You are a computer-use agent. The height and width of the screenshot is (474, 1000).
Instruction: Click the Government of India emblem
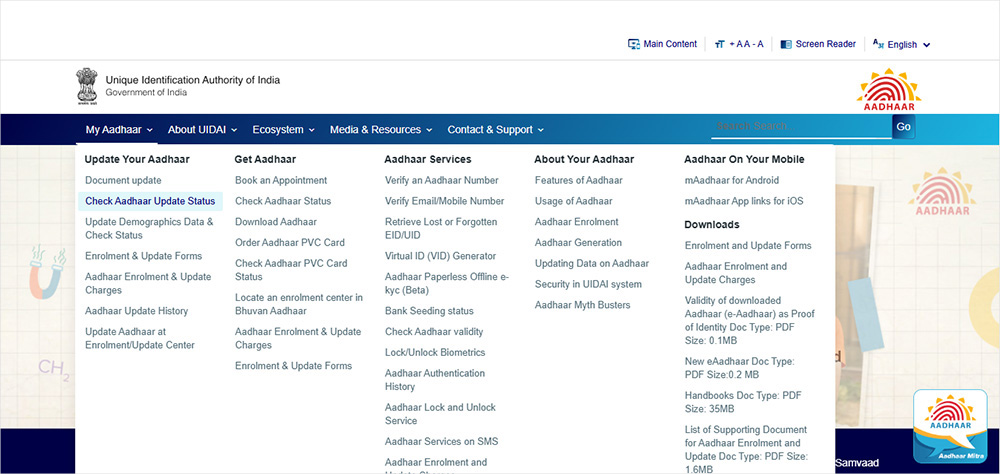[x=88, y=86]
